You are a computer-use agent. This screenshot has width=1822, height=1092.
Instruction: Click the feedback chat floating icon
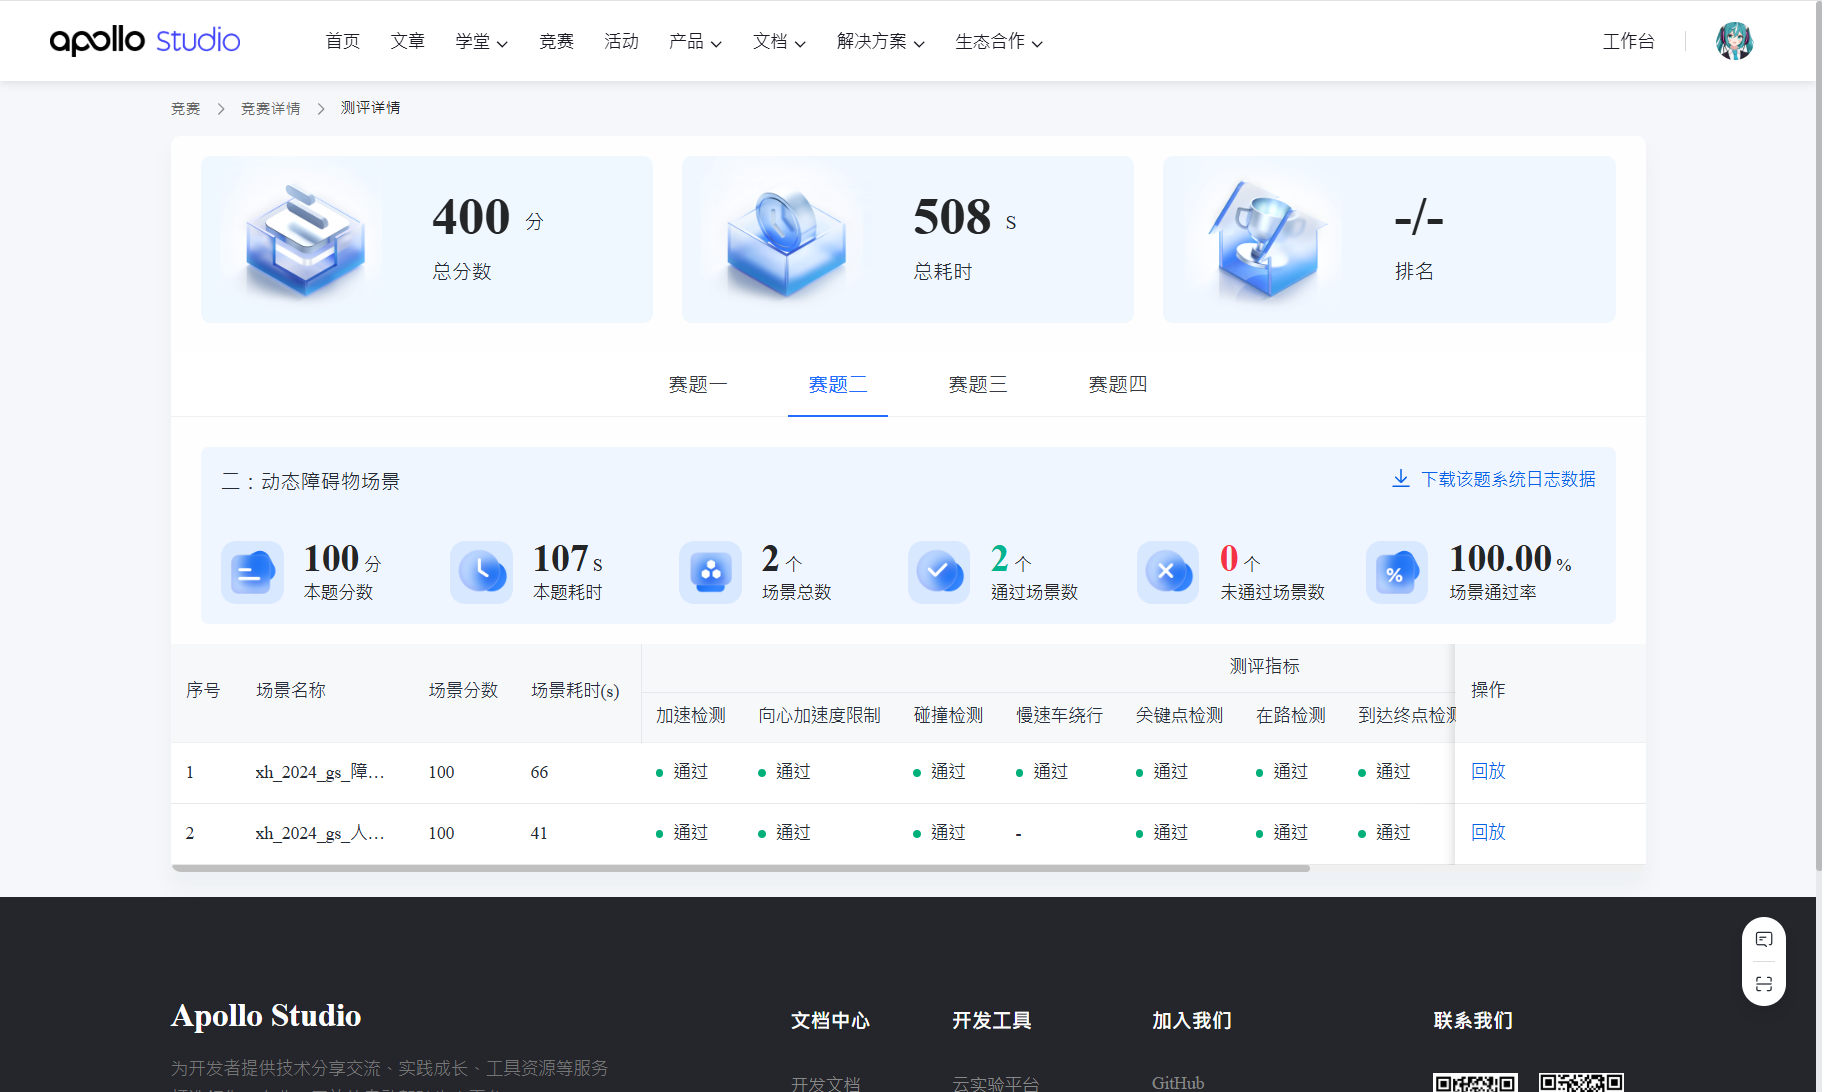(x=1764, y=939)
